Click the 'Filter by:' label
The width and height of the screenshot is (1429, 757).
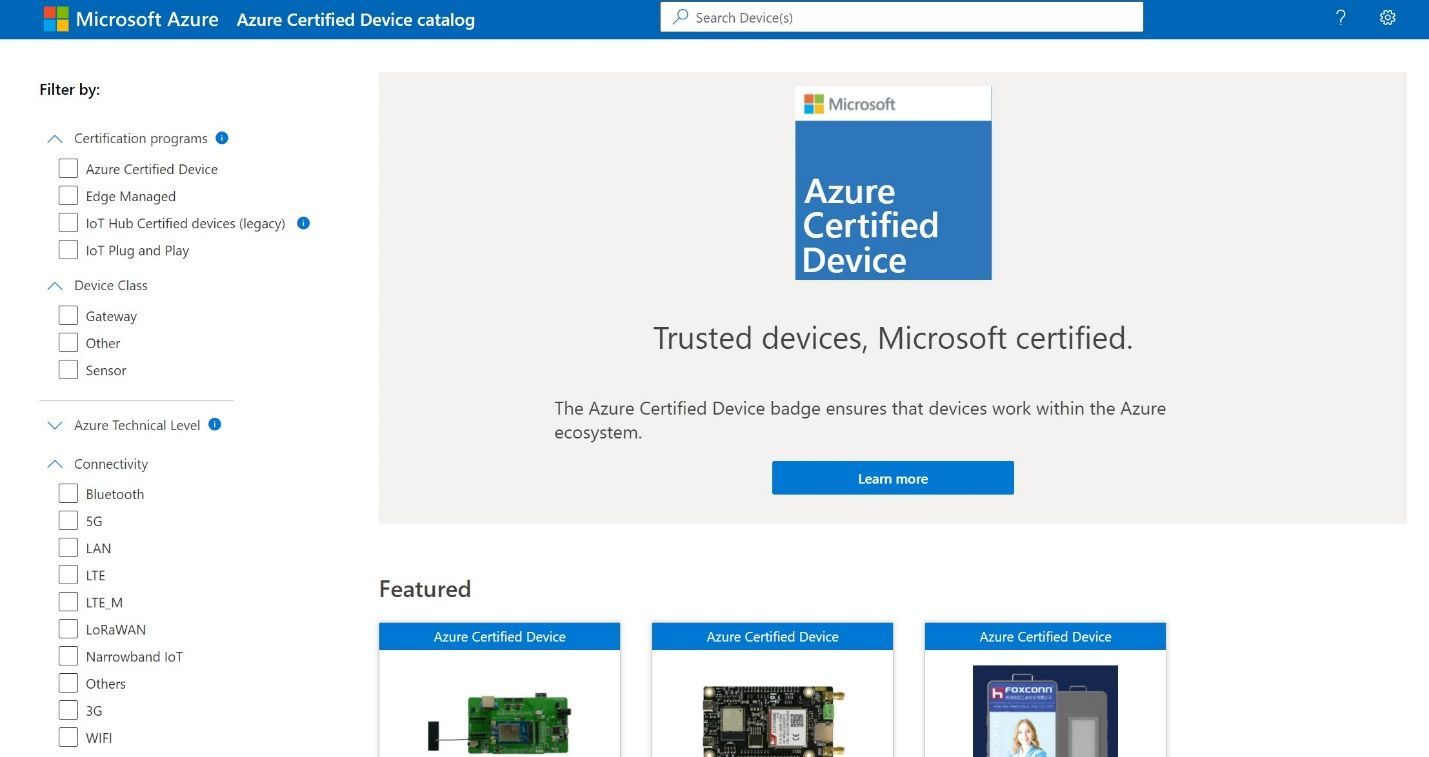click(70, 90)
